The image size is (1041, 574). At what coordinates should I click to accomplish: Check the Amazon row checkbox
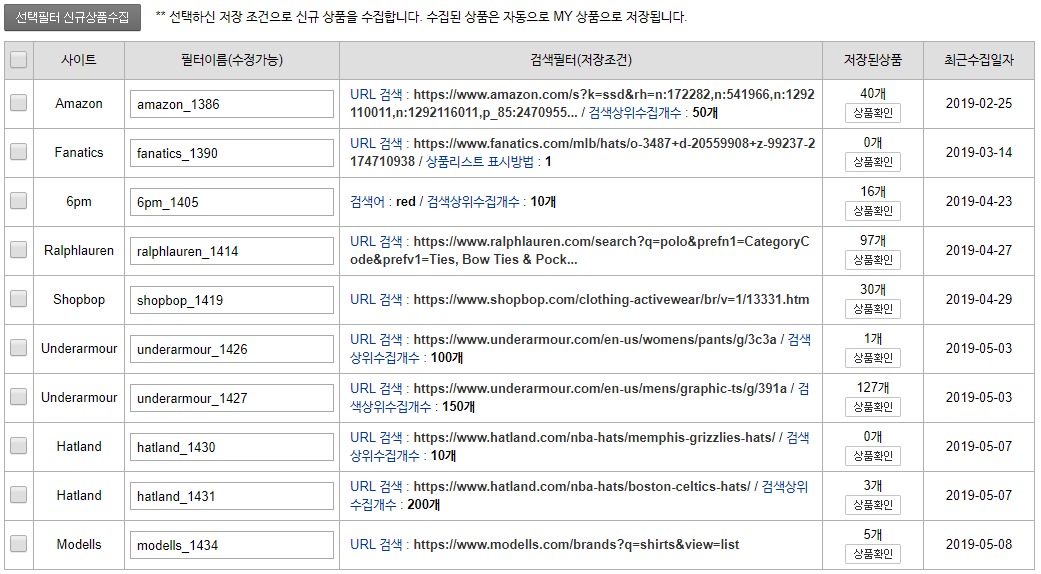click(x=19, y=103)
